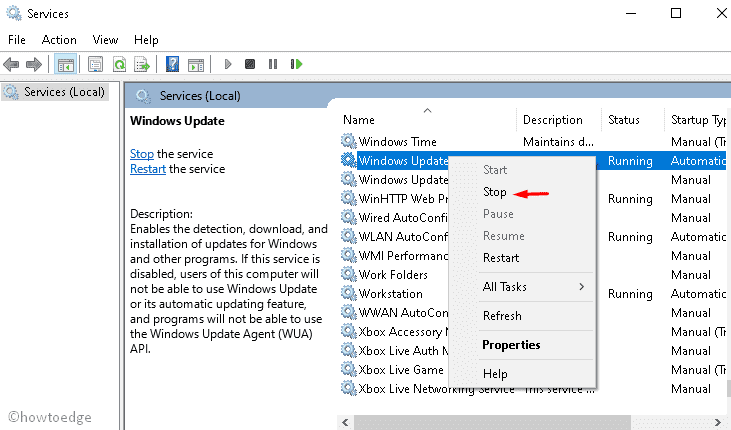Click the Export List toolbar icon
The width and height of the screenshot is (731, 430).
click(x=142, y=64)
